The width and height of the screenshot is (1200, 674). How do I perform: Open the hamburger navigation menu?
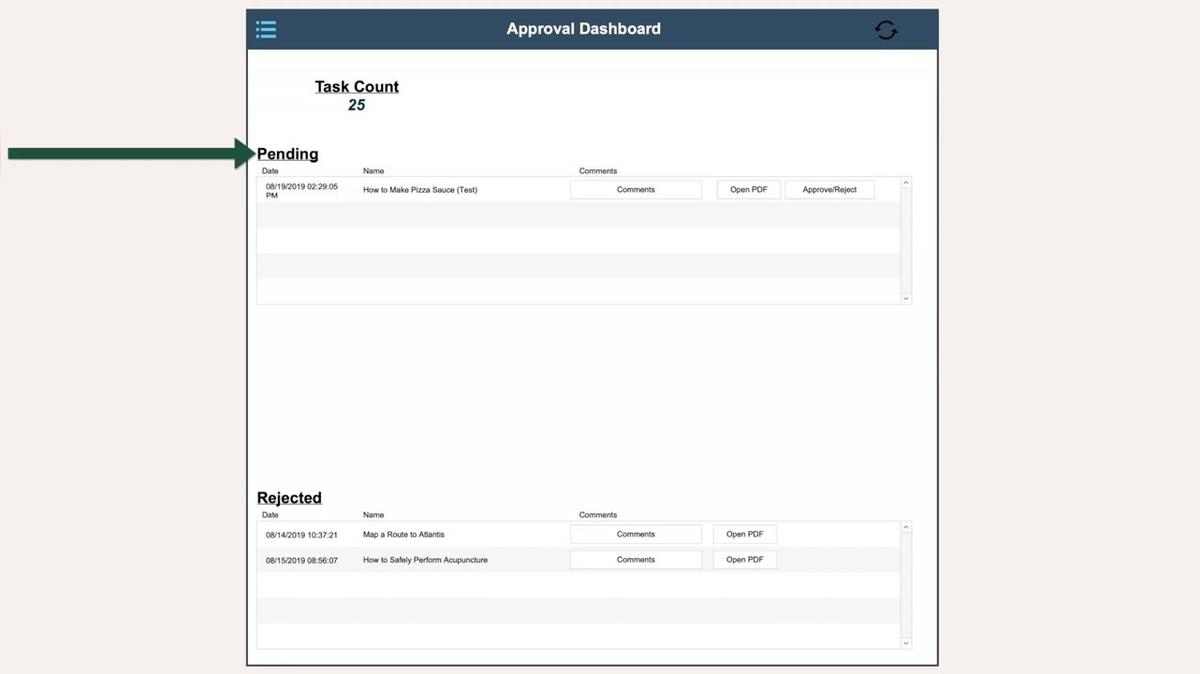point(266,29)
